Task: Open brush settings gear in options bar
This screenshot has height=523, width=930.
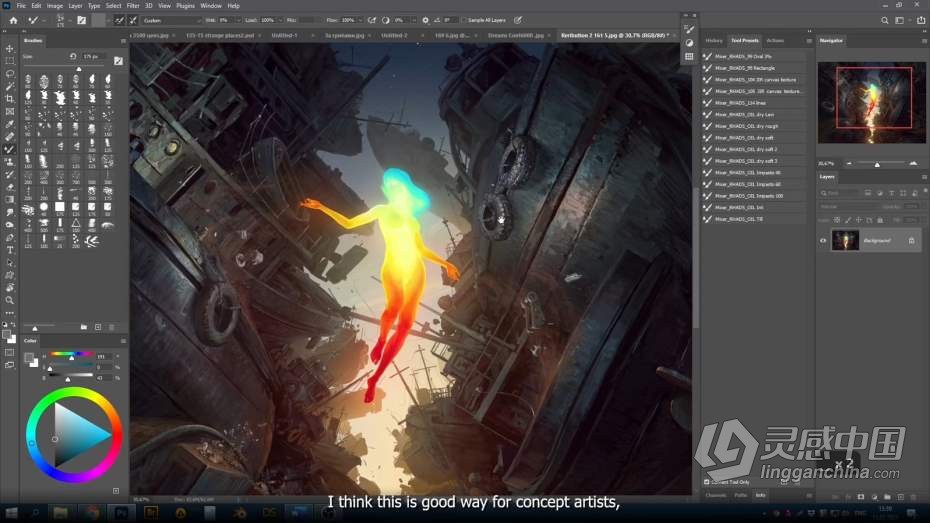Action: tap(425, 20)
